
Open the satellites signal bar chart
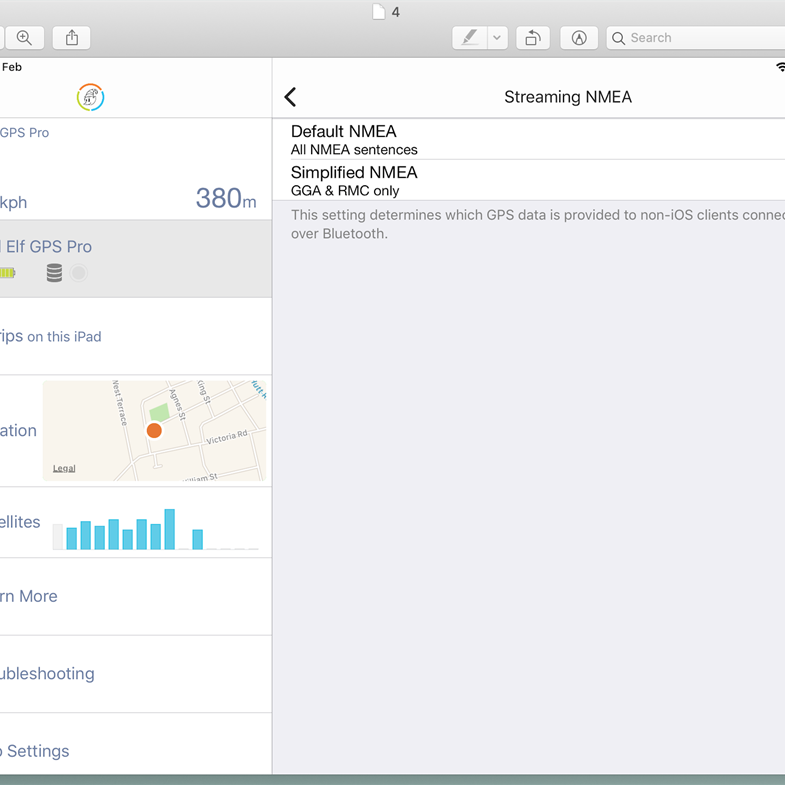point(155,528)
